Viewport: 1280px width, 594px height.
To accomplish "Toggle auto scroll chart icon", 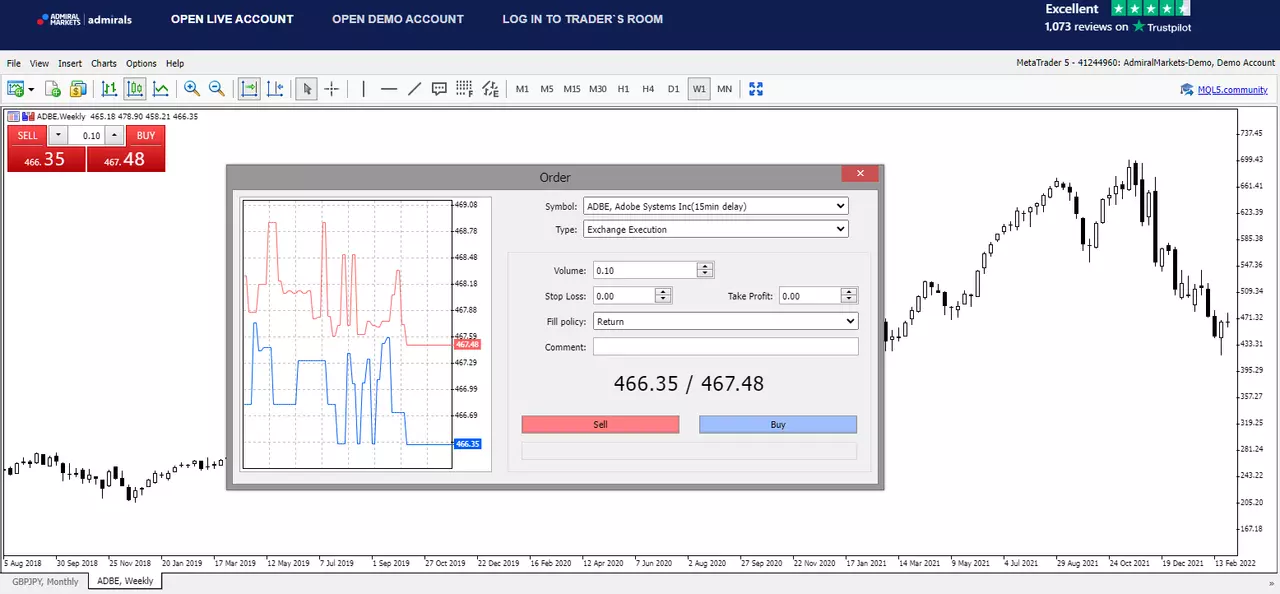I will coord(249,89).
